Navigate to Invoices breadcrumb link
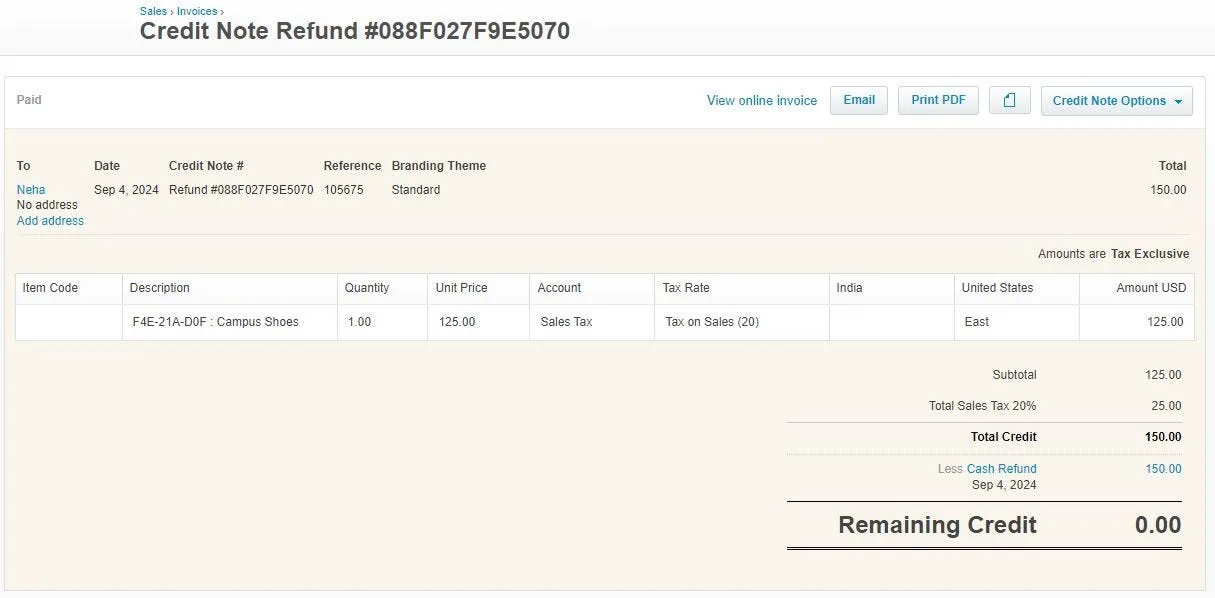The image size is (1215, 598). tap(197, 11)
